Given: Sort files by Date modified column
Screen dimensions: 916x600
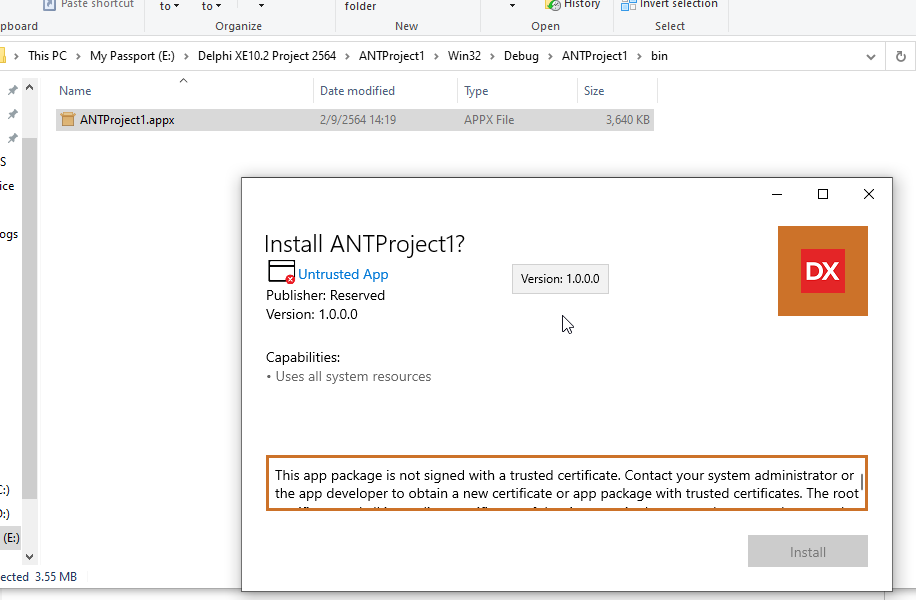Looking at the screenshot, I should point(357,91).
